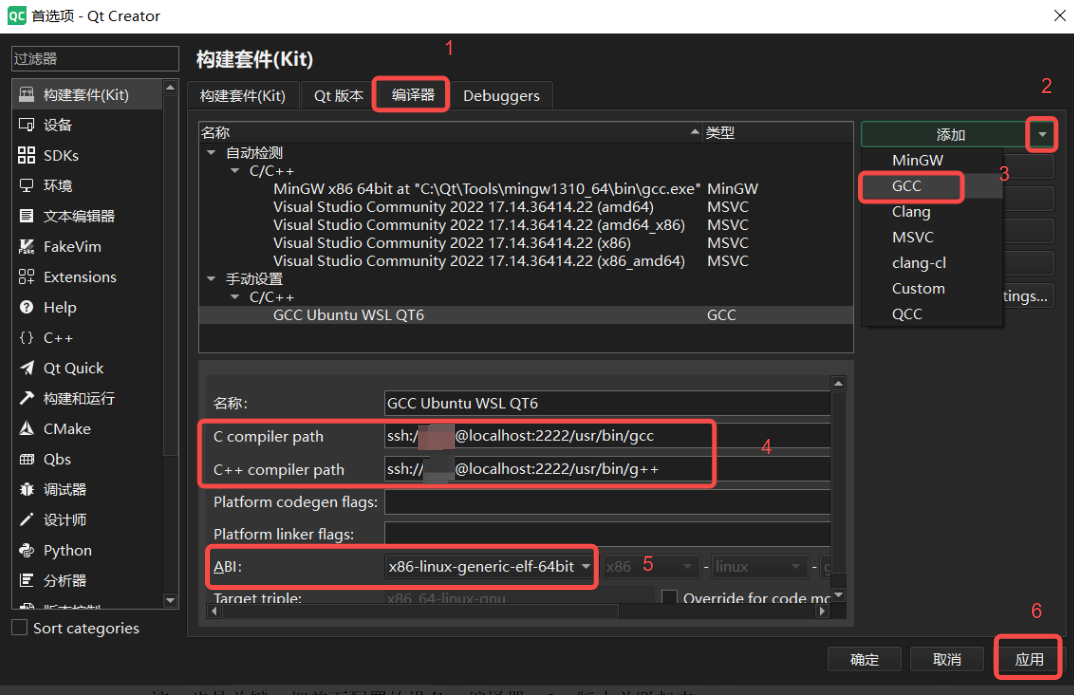Click the Qbs icon
The height and width of the screenshot is (695, 1074).
pos(26,459)
